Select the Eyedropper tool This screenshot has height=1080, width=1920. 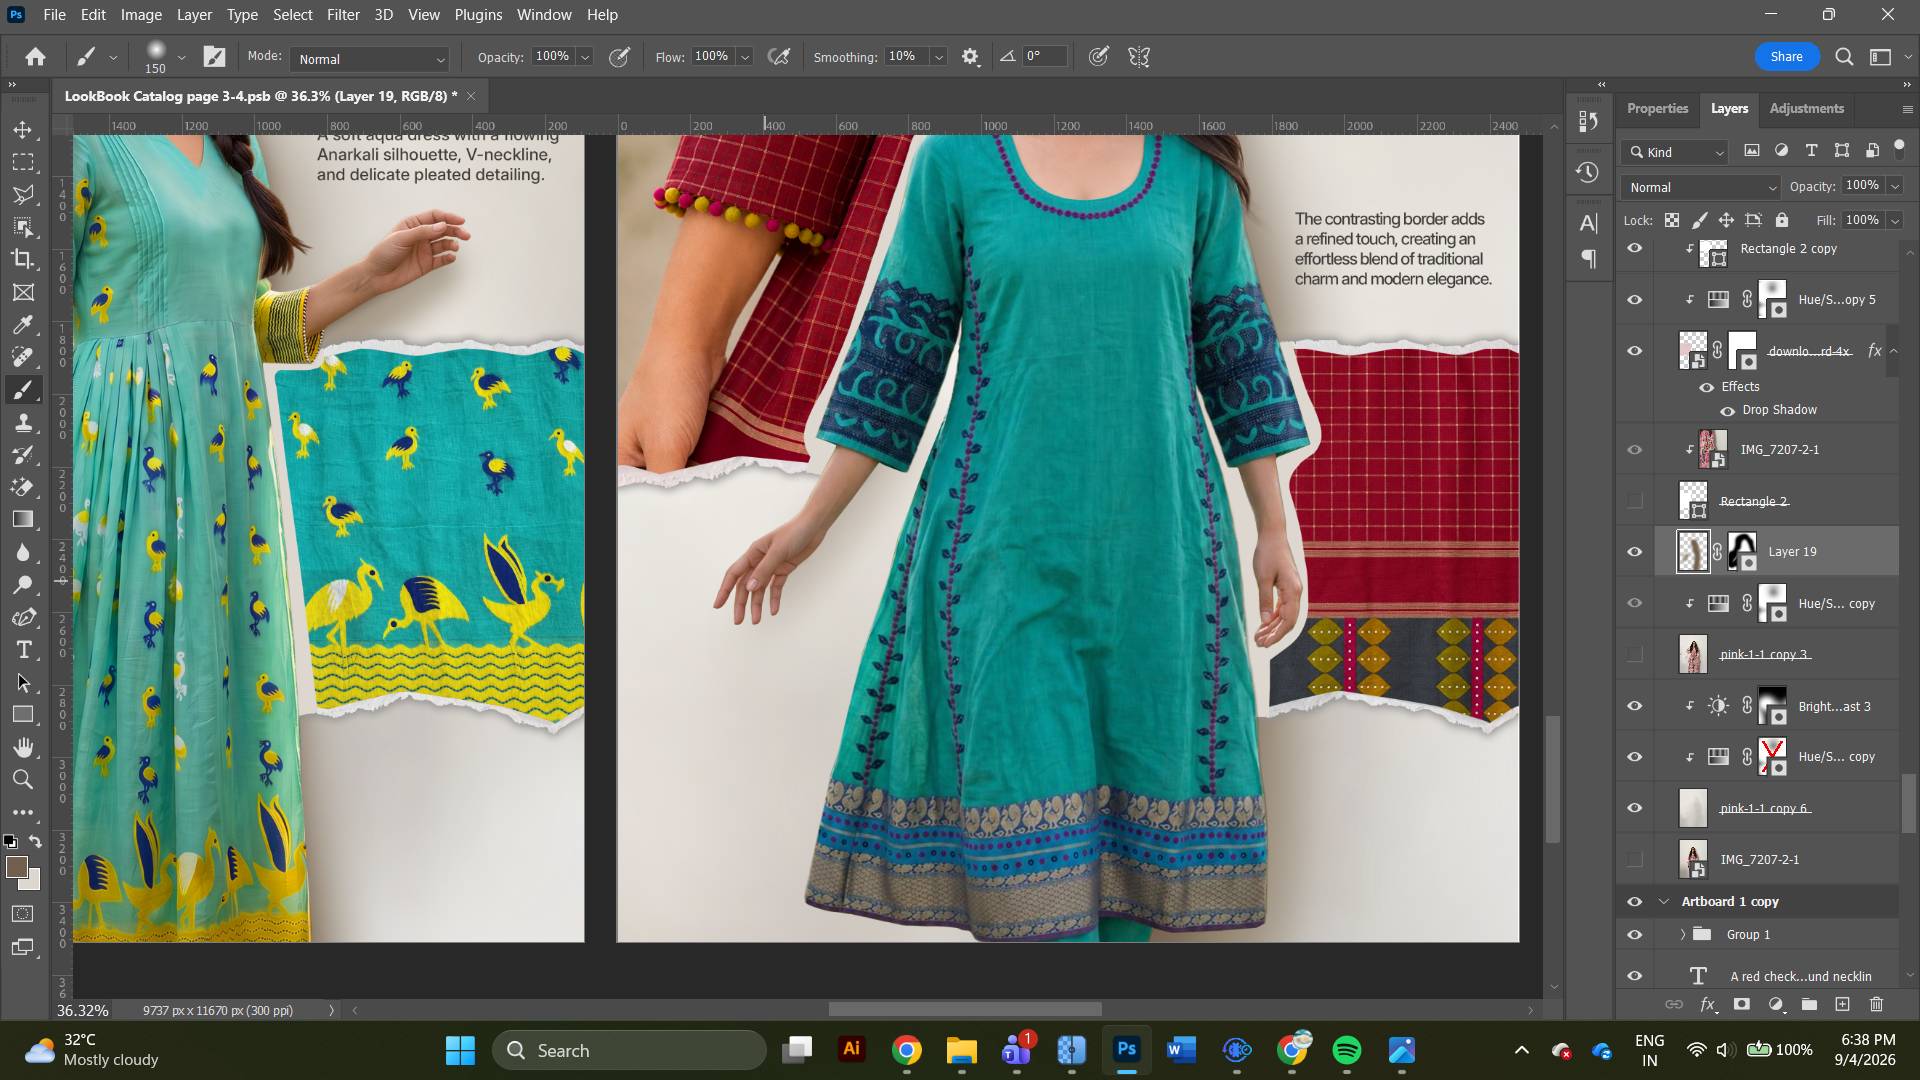(22, 325)
